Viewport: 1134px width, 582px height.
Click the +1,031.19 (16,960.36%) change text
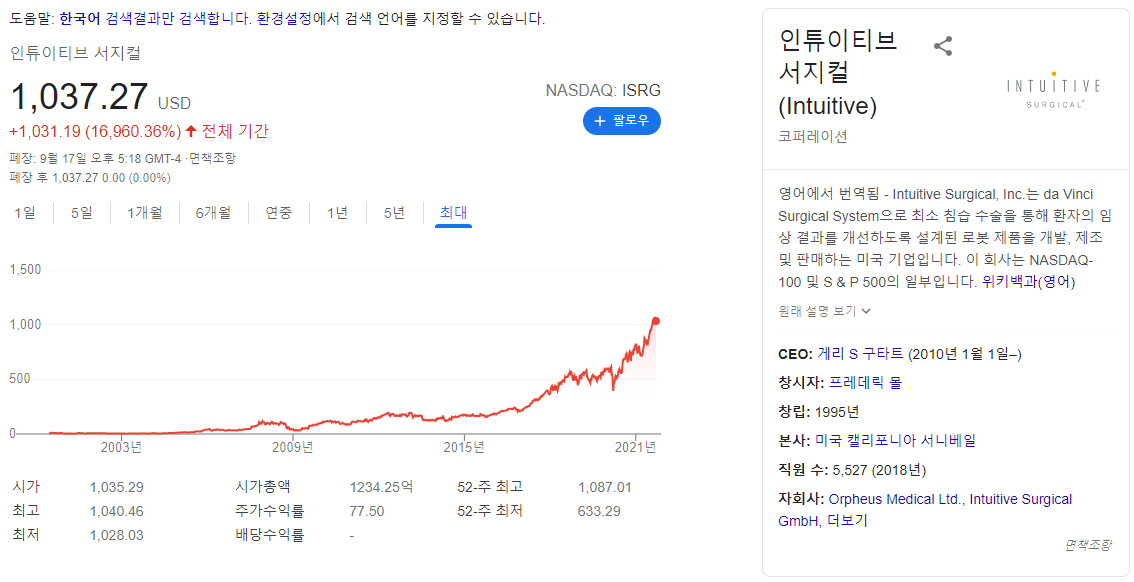coord(95,132)
